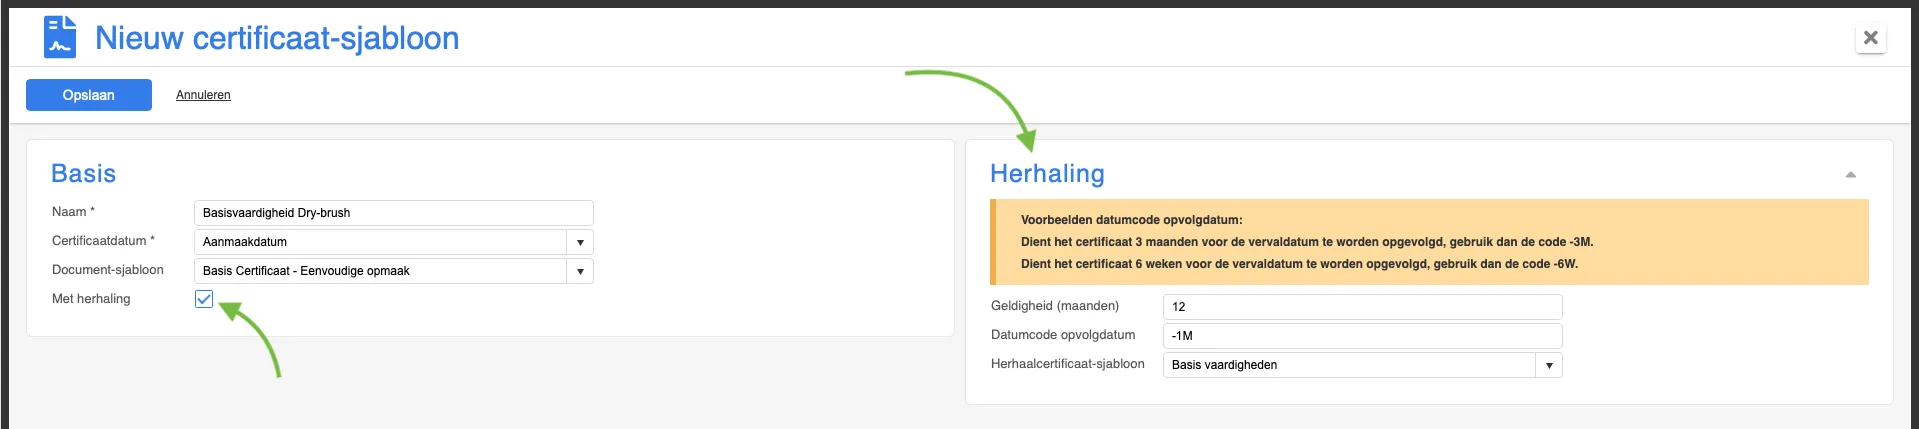Click the Basis Certificaat - Eenvoudige opmaak field
This screenshot has width=1919, height=429.
point(381,271)
